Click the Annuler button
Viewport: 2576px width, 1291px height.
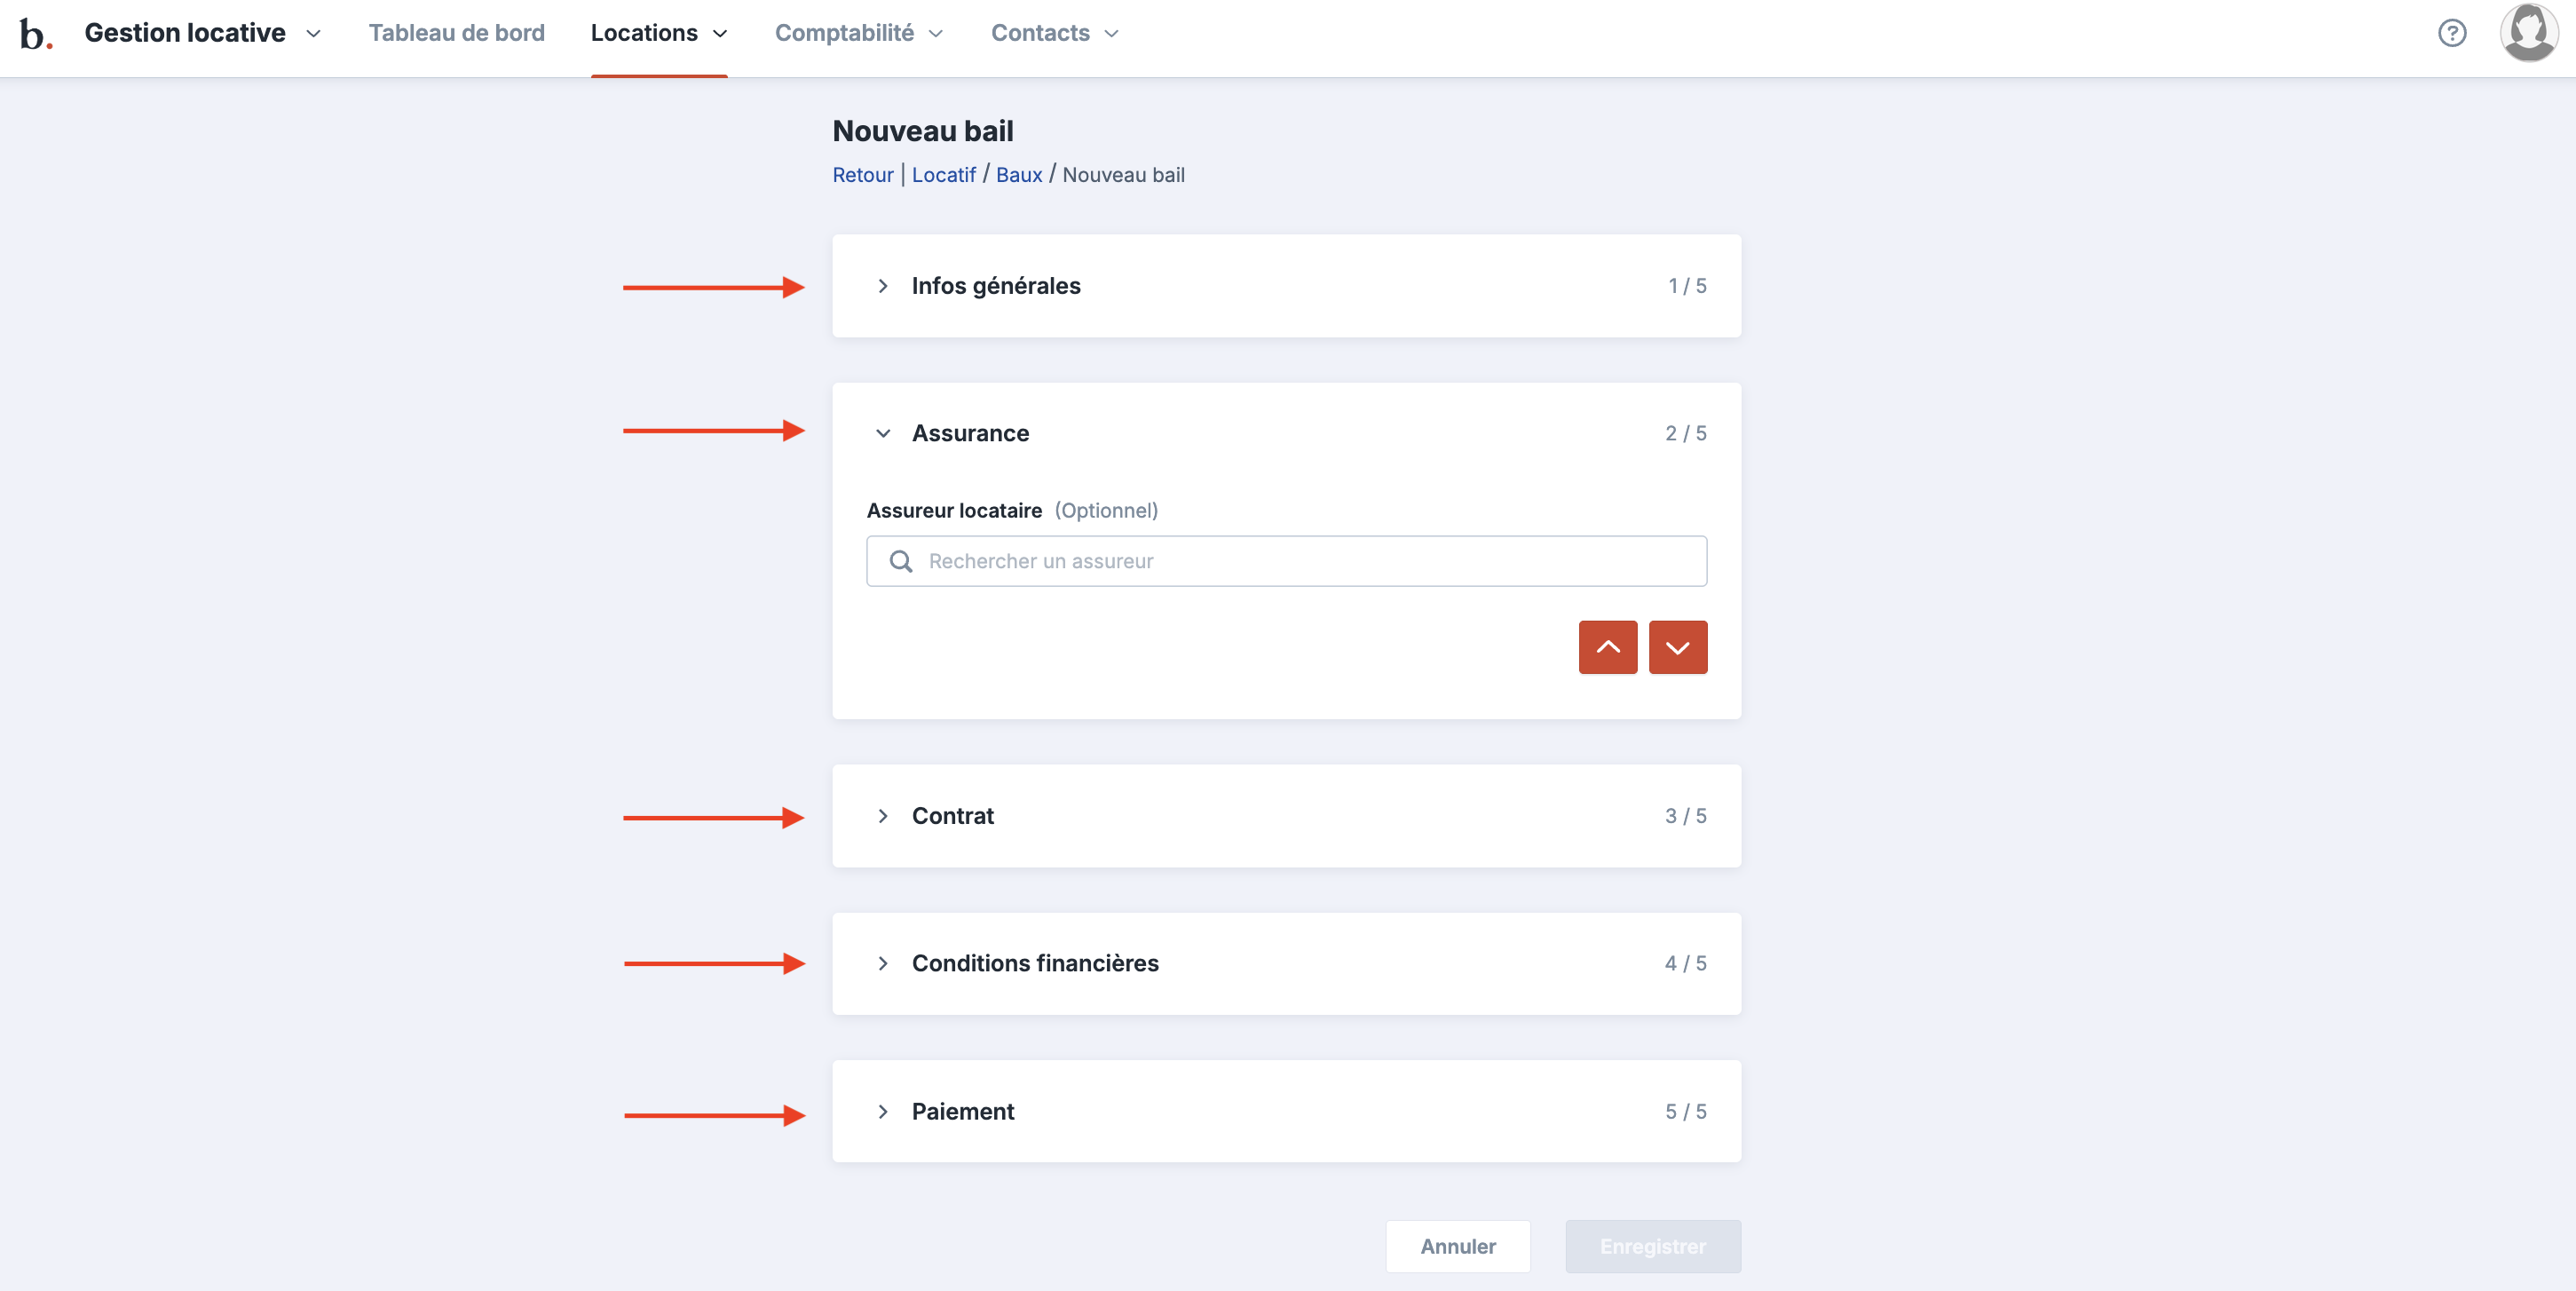point(1457,1246)
